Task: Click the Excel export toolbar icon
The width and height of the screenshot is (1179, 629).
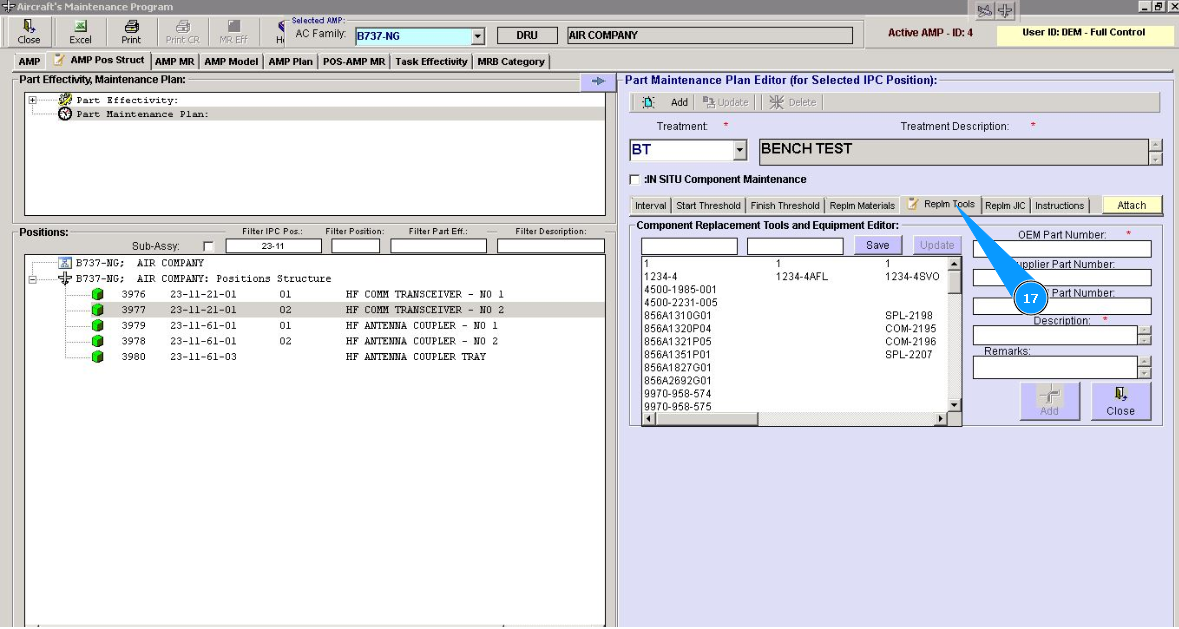Action: coord(80,27)
